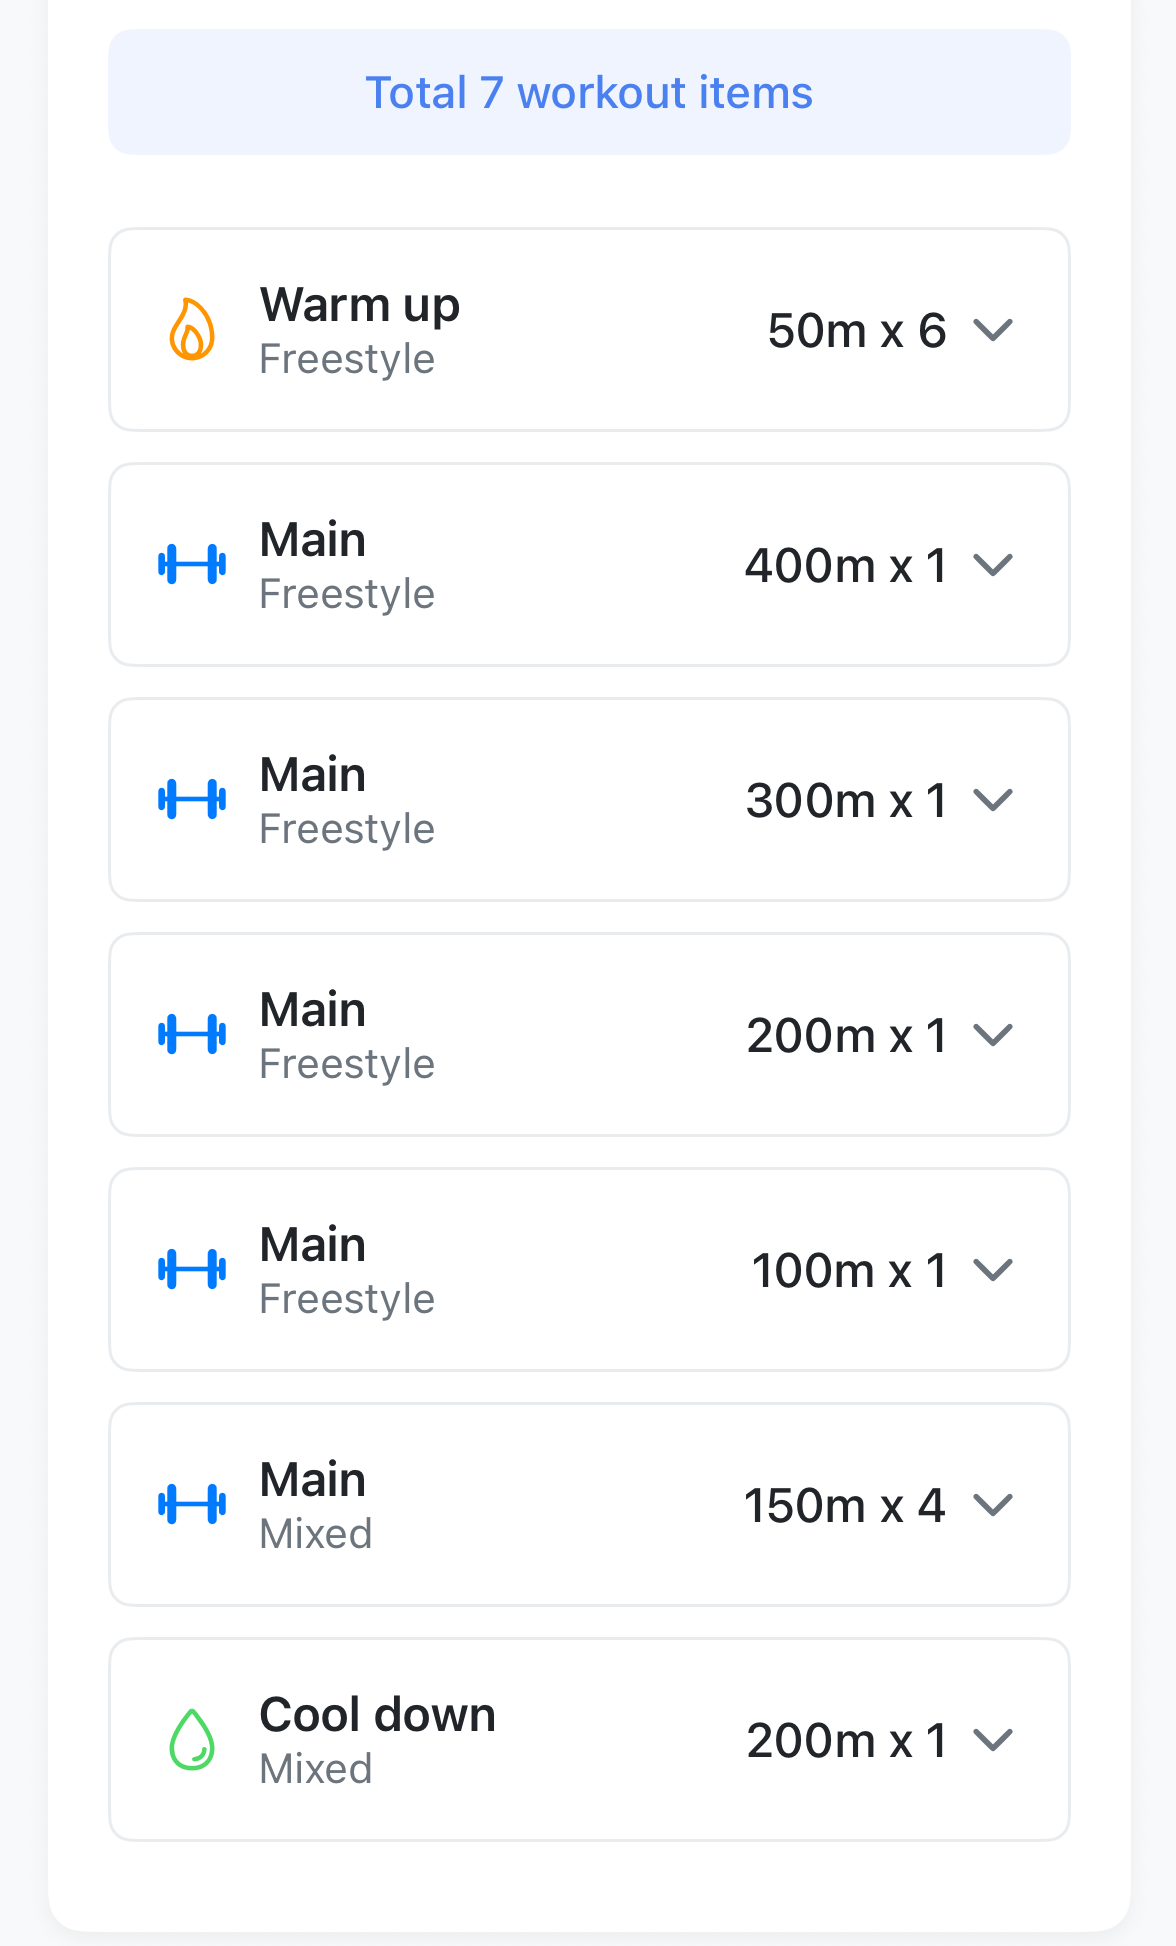Expand the Warm up 50m x 6 chevron

(x=993, y=330)
